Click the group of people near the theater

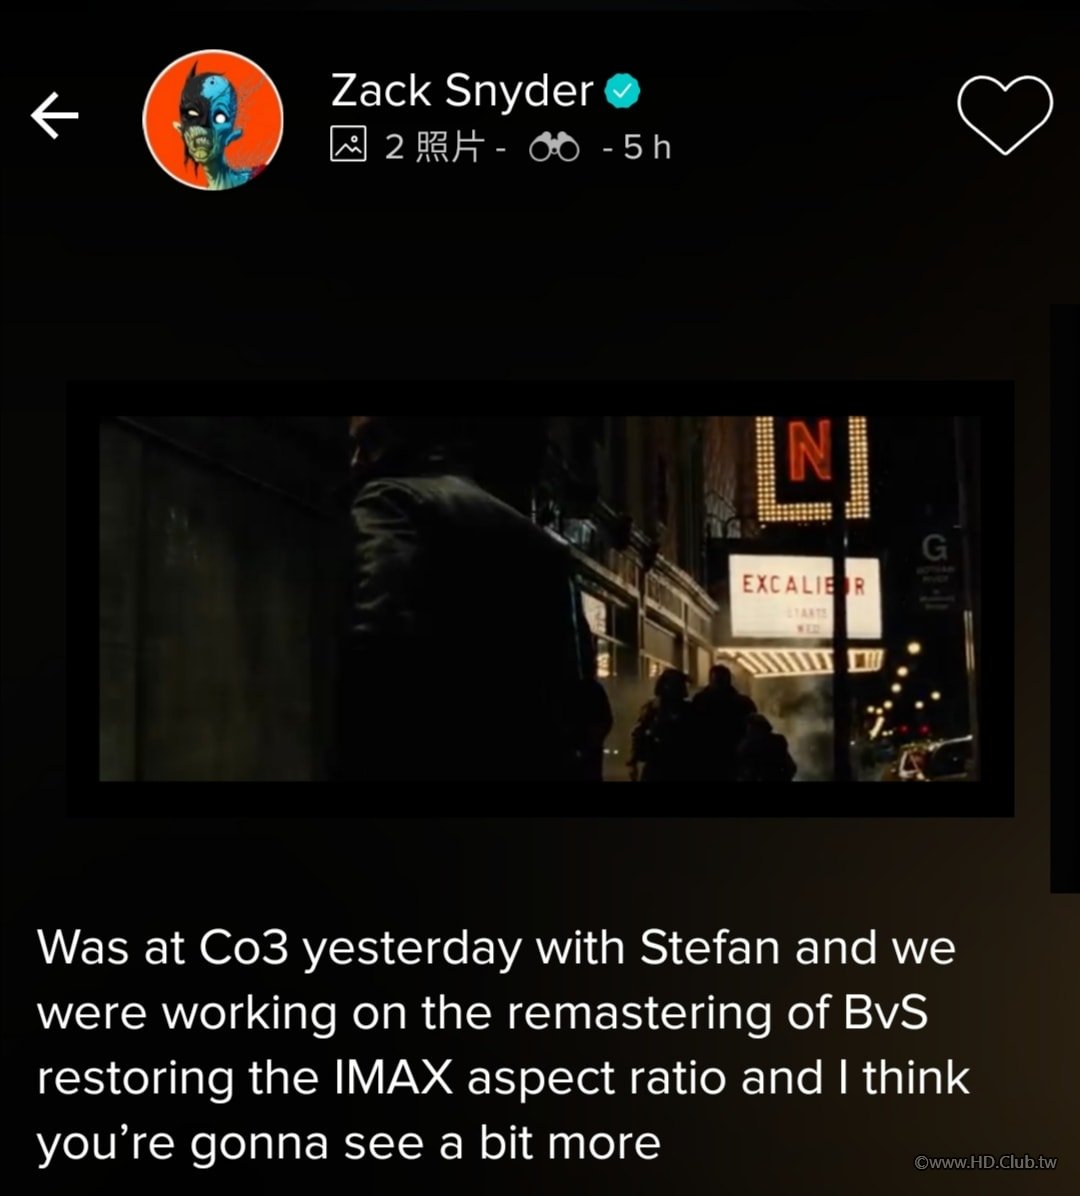pos(711,725)
